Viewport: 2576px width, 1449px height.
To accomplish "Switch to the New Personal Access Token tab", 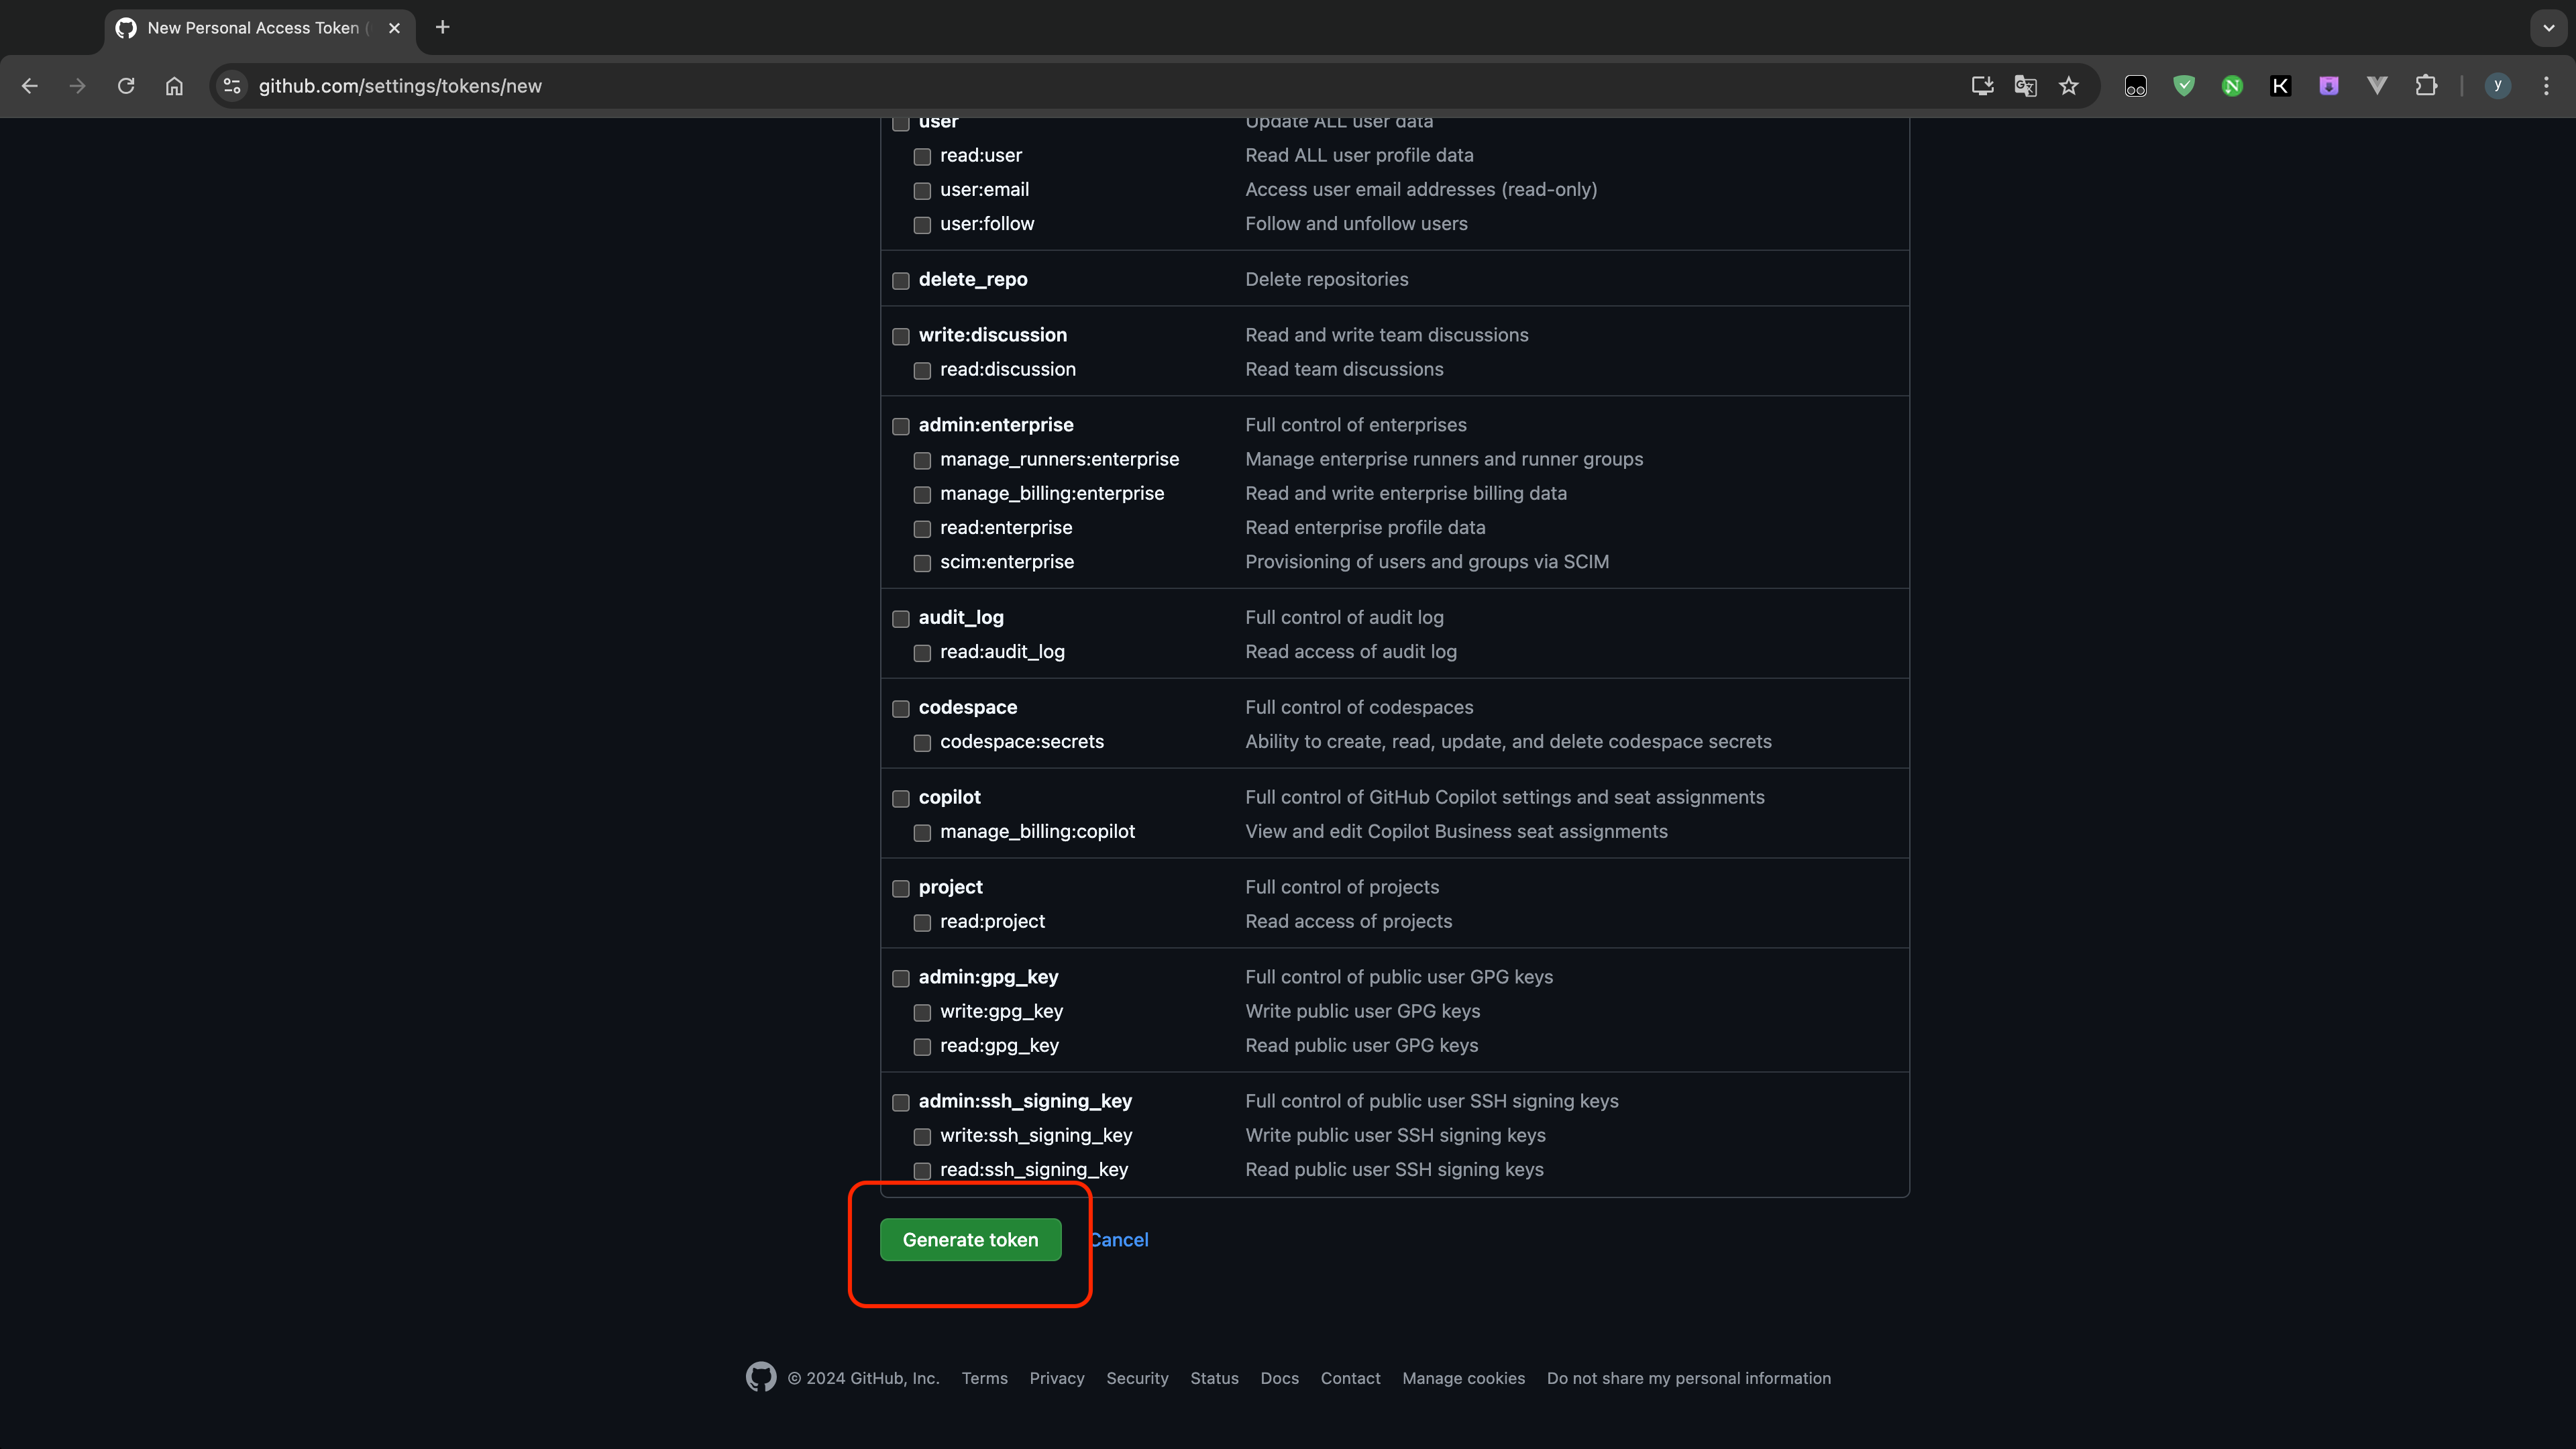I will pyautogui.click(x=253, y=28).
